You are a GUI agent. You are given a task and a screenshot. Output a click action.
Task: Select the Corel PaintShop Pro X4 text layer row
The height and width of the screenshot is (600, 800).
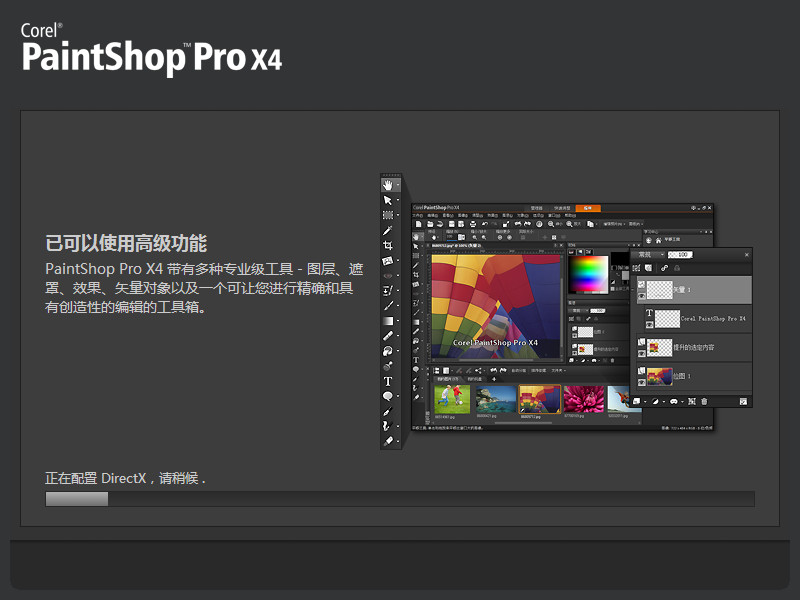pyautogui.click(x=698, y=319)
